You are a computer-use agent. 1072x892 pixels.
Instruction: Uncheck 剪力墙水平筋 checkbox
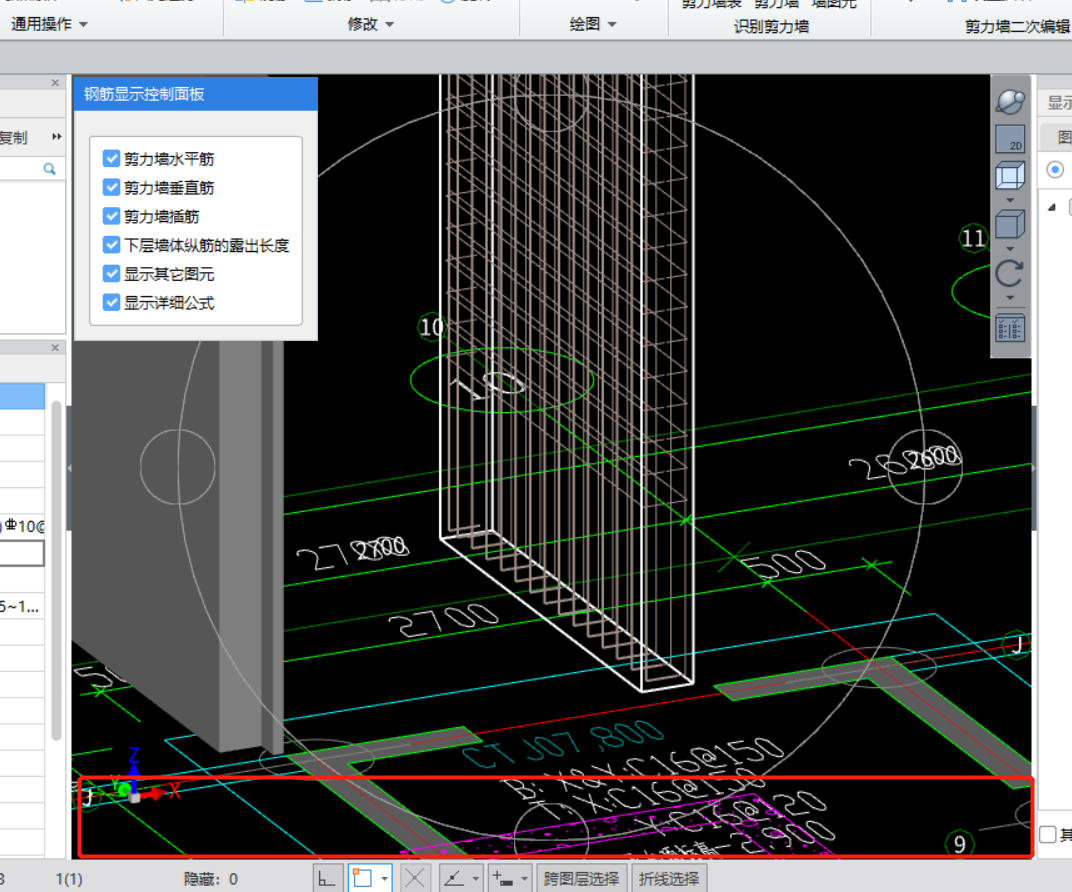(111, 159)
